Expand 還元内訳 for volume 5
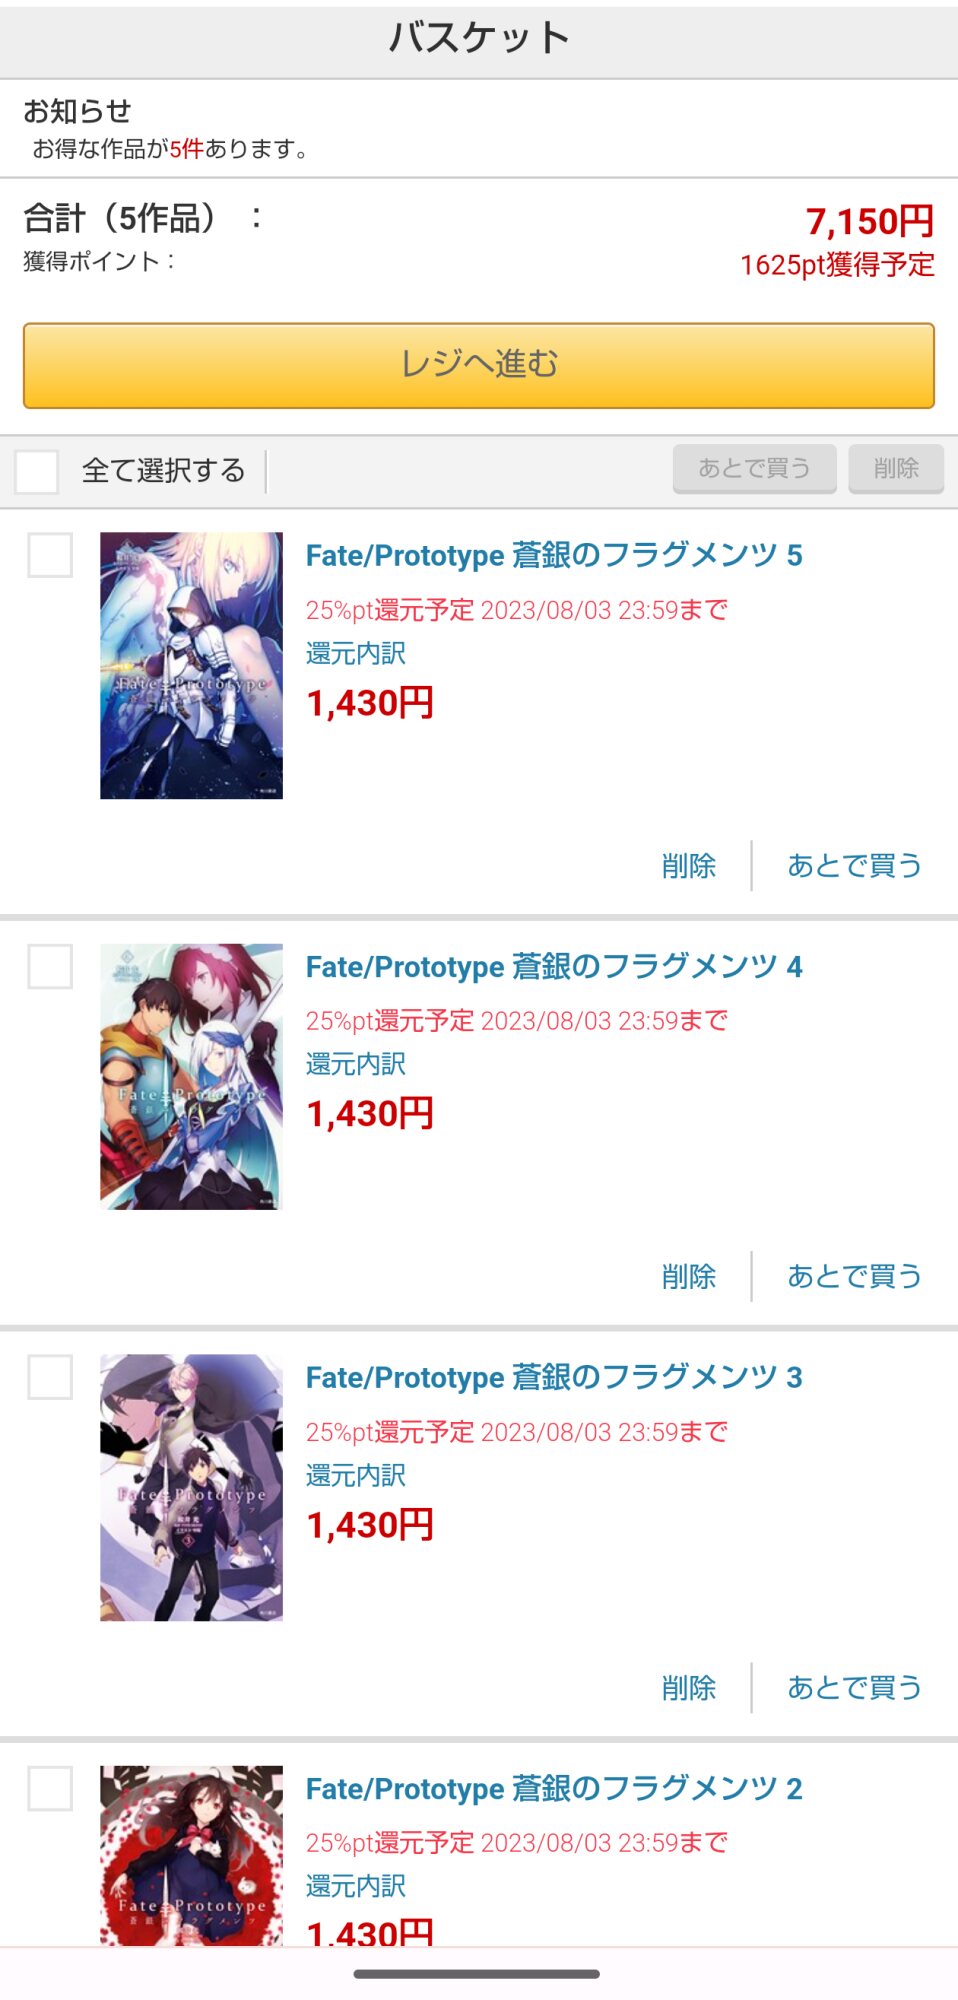Image resolution: width=958 pixels, height=2000 pixels. 356,653
